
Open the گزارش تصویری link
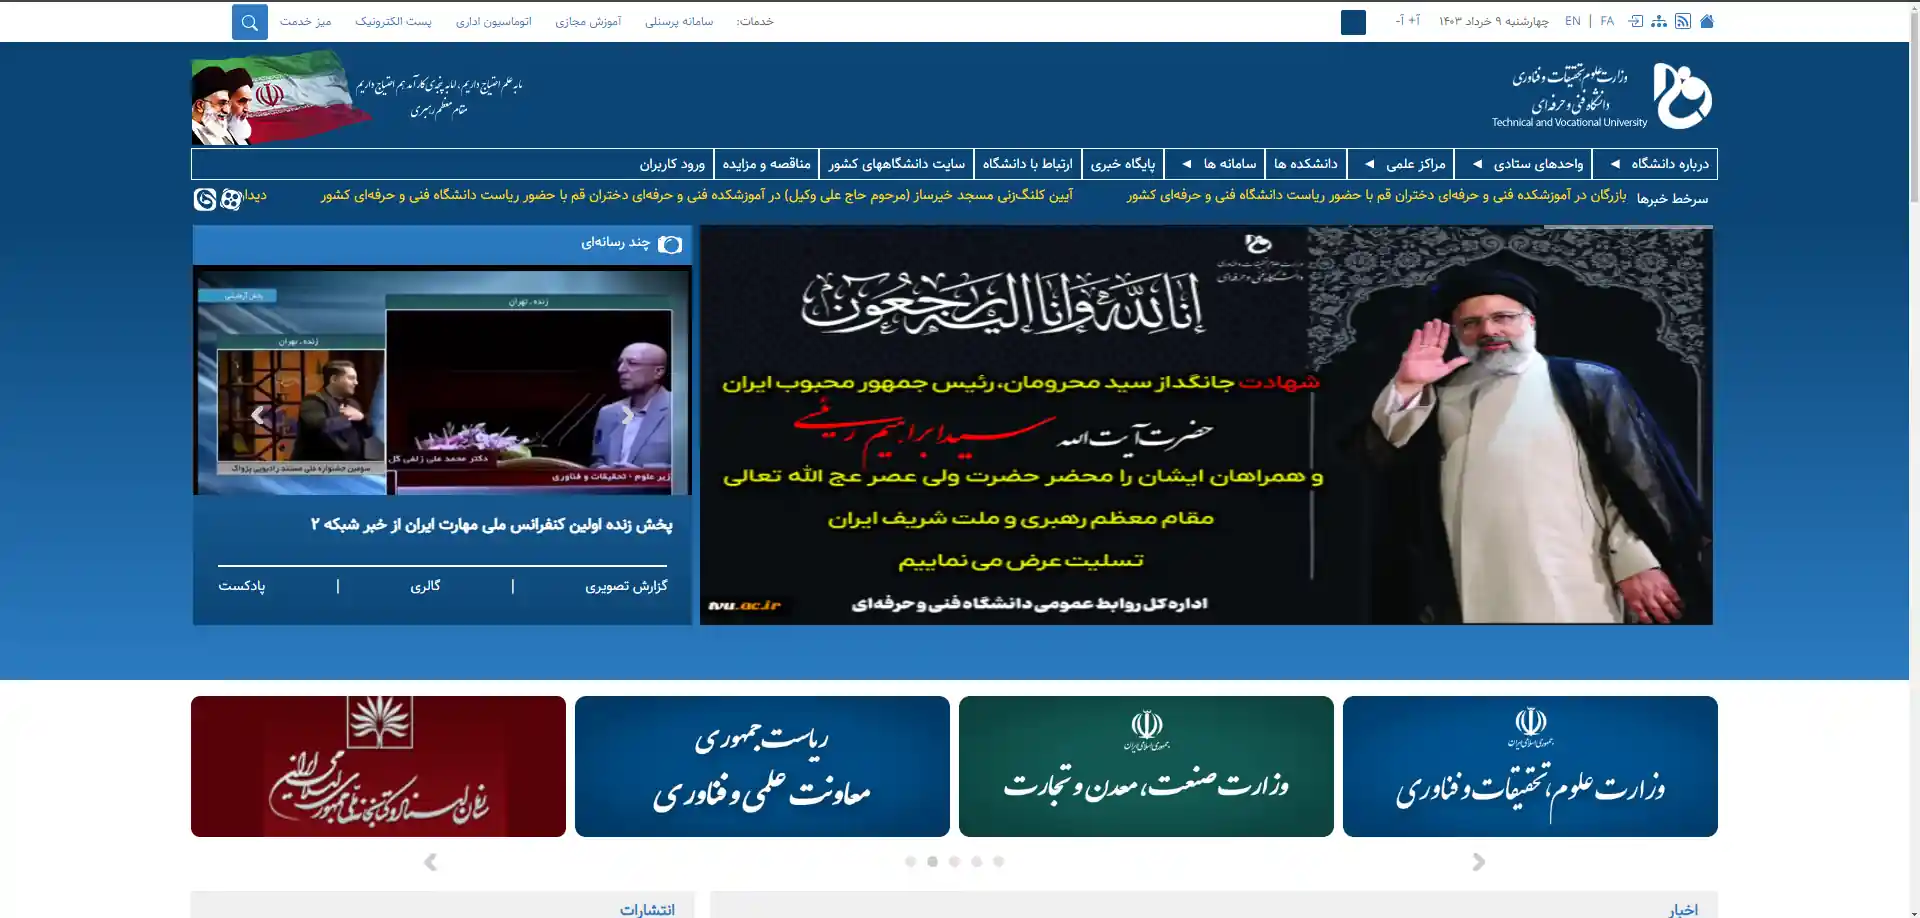626,586
